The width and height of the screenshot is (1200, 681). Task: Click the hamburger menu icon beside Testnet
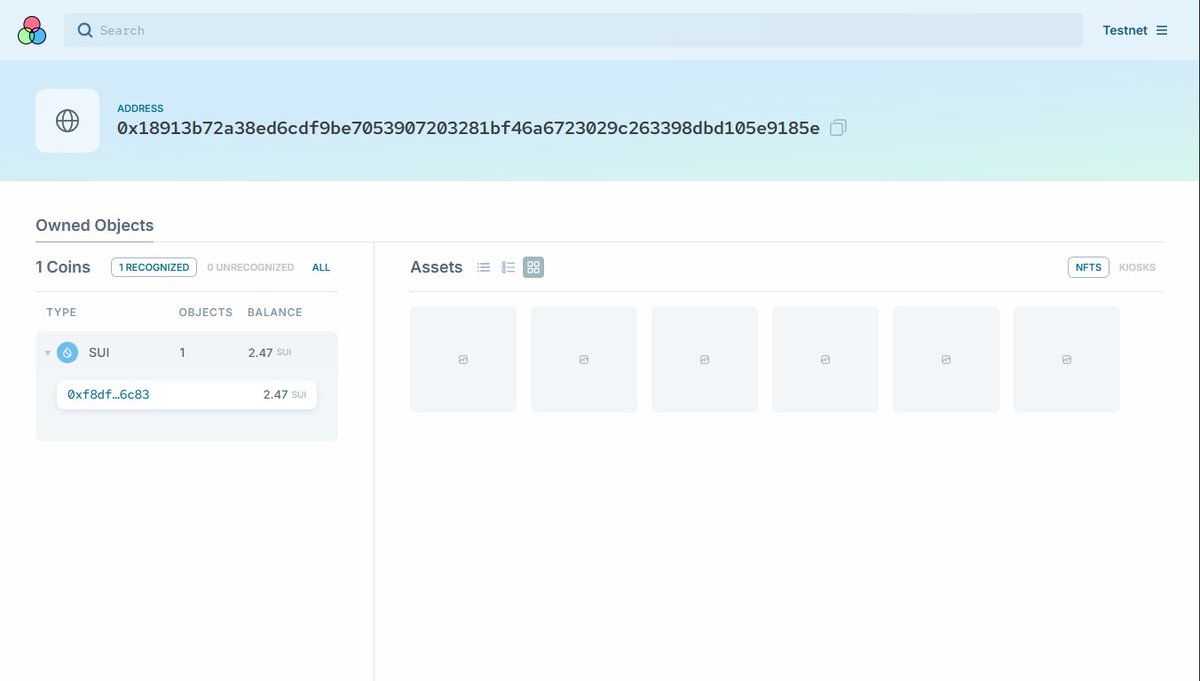(1162, 30)
